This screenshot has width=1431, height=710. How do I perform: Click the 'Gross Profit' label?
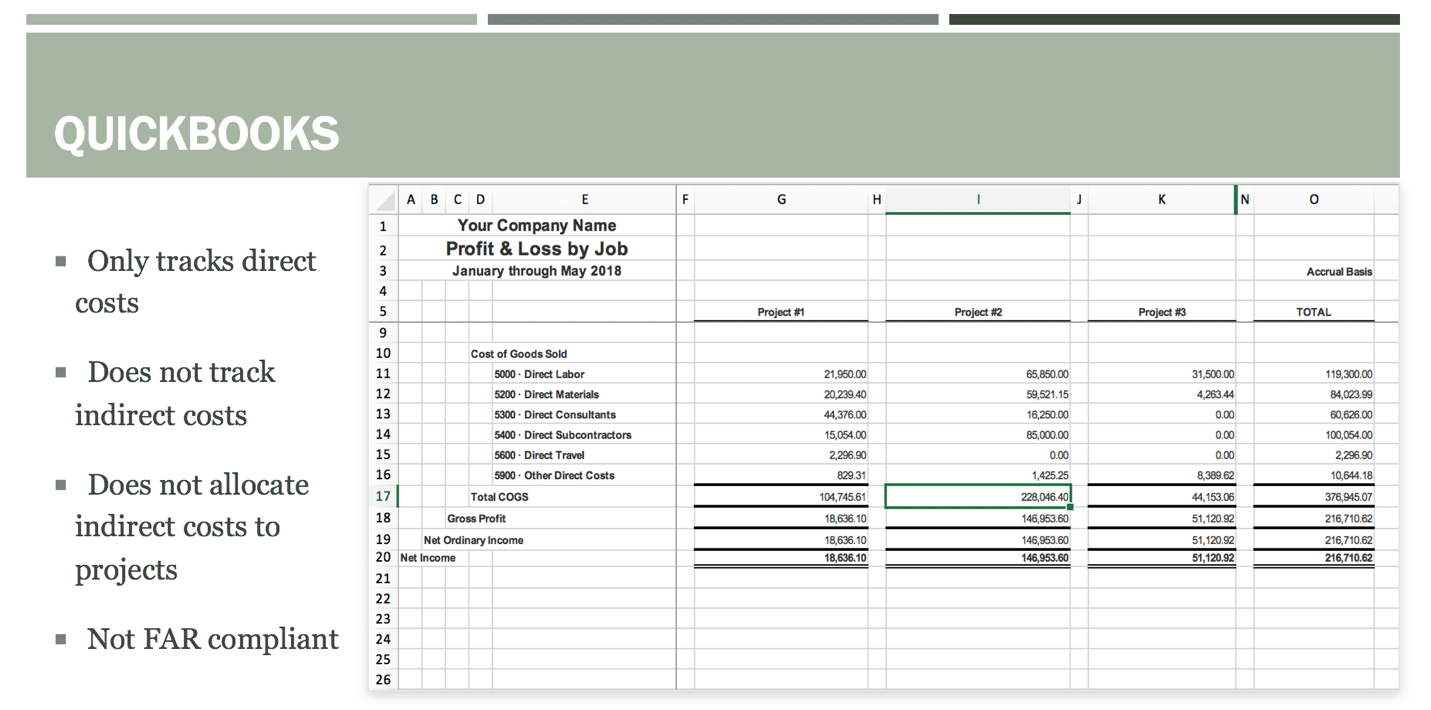click(x=477, y=518)
